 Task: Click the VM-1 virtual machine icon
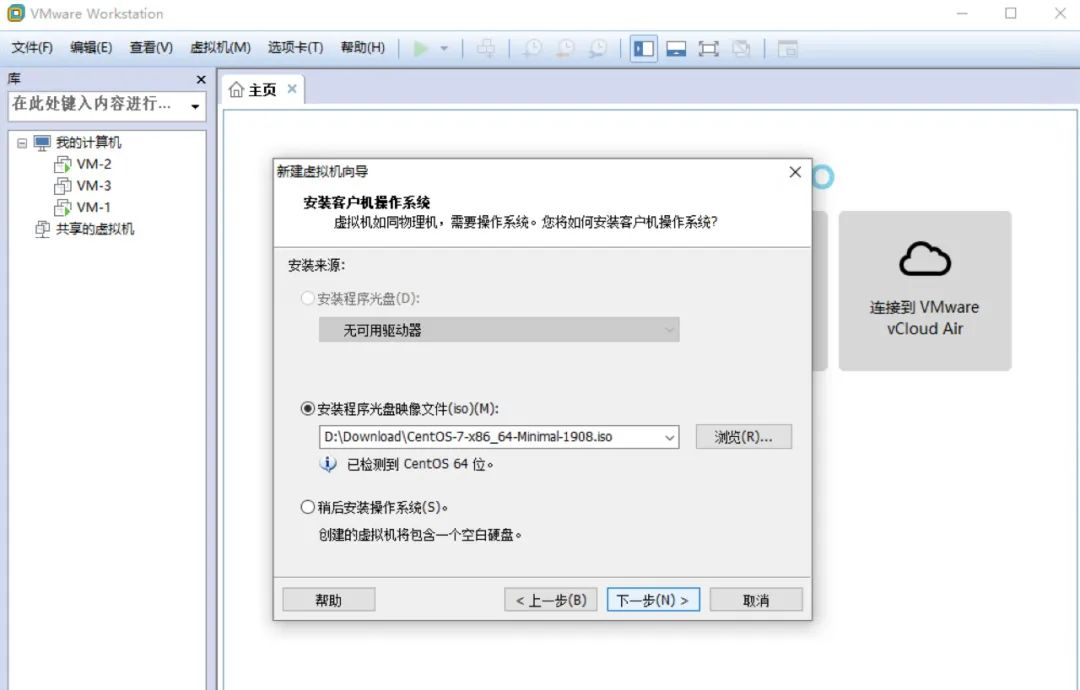point(63,207)
